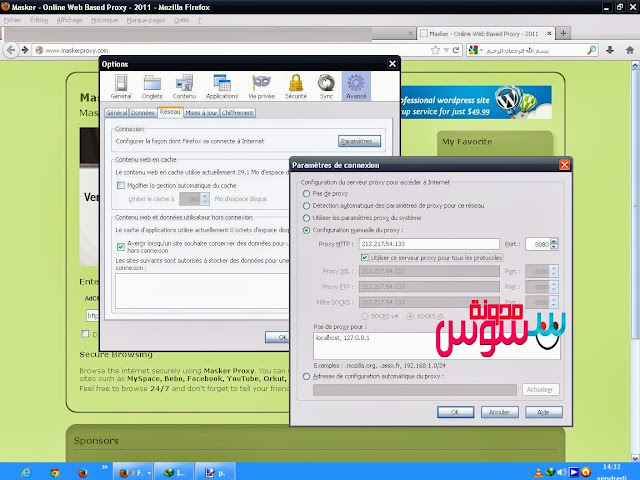Image resolution: width=640 pixels, height=480 pixels.
Task: Open the Onglets options pane
Action: click(x=152, y=87)
